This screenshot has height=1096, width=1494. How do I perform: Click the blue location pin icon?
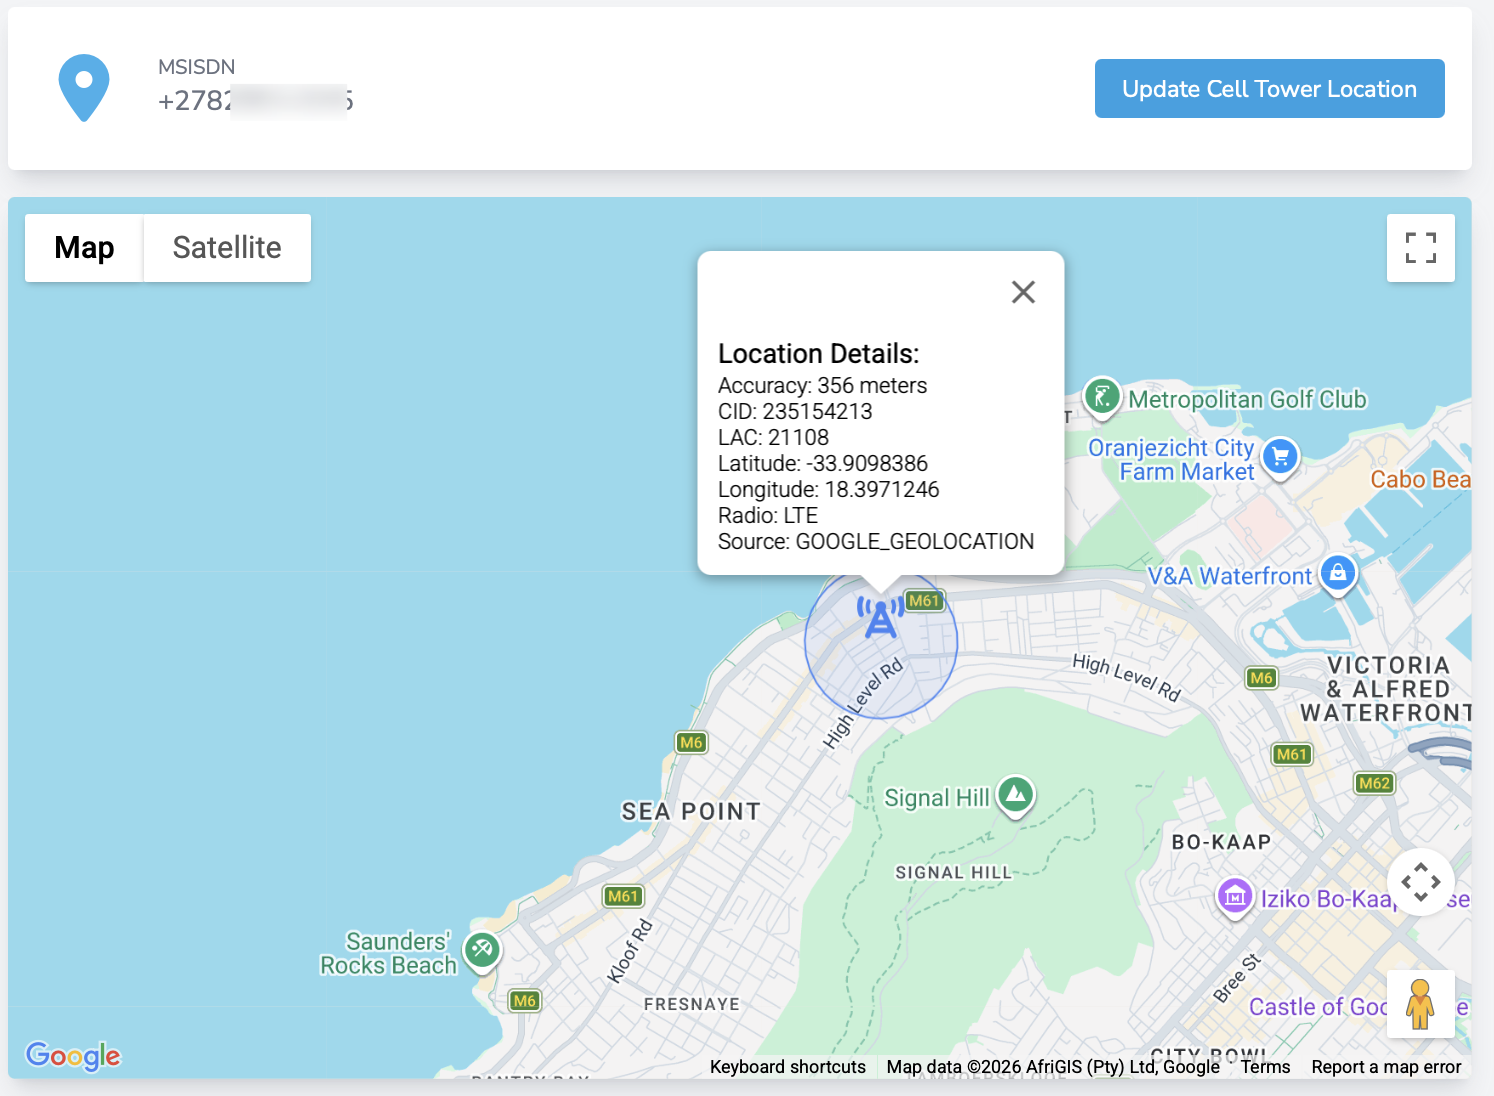tap(84, 88)
